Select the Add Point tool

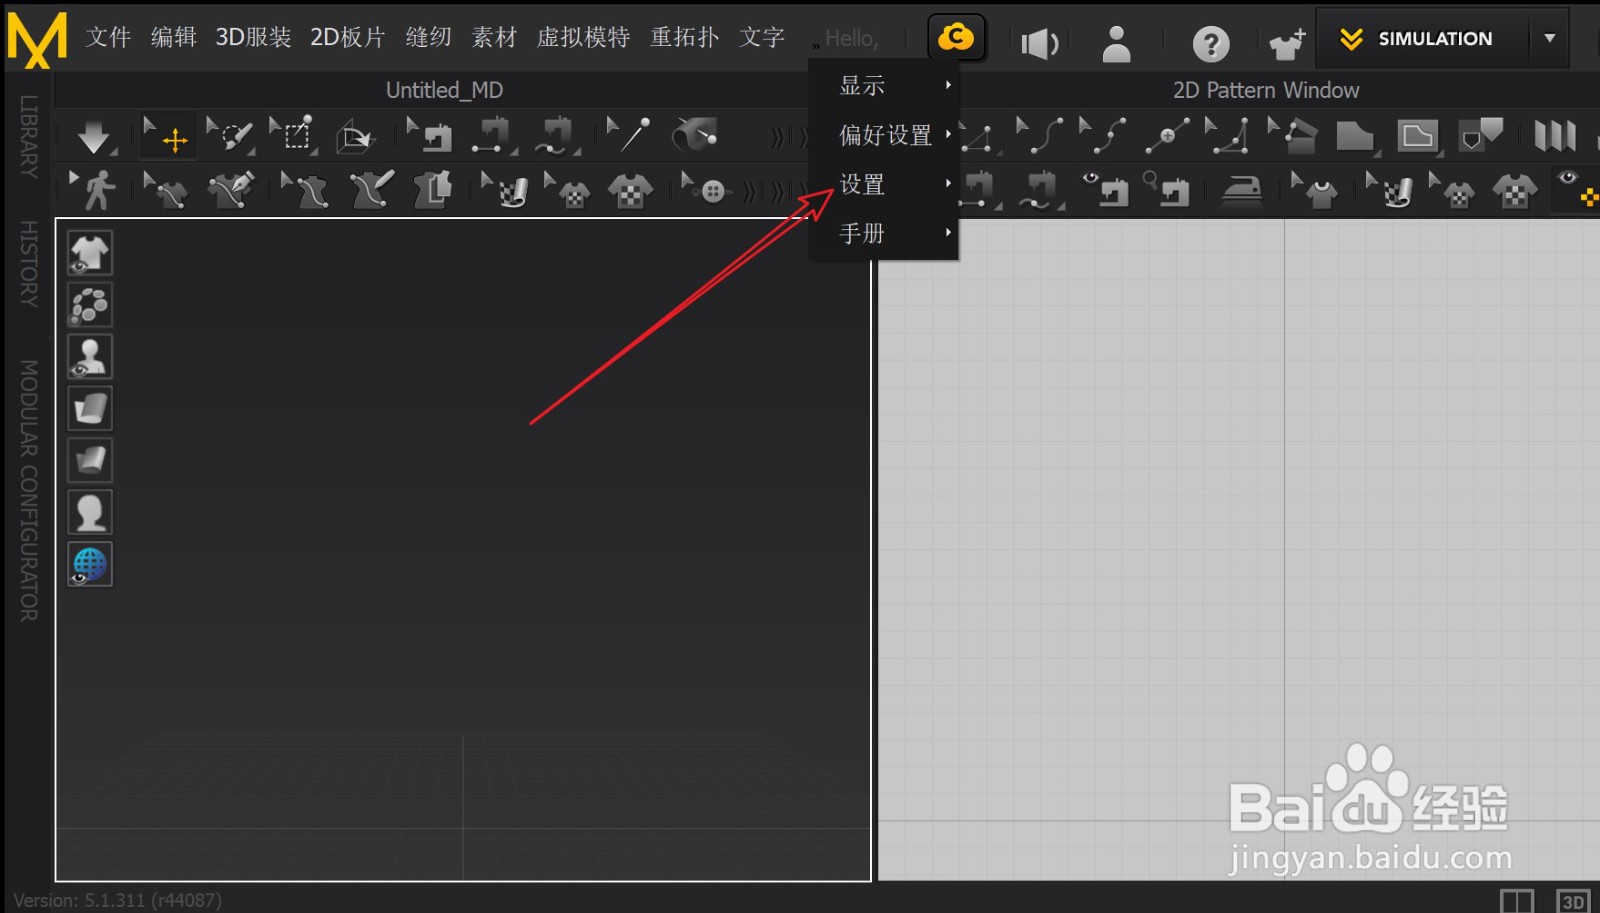pos(1167,136)
